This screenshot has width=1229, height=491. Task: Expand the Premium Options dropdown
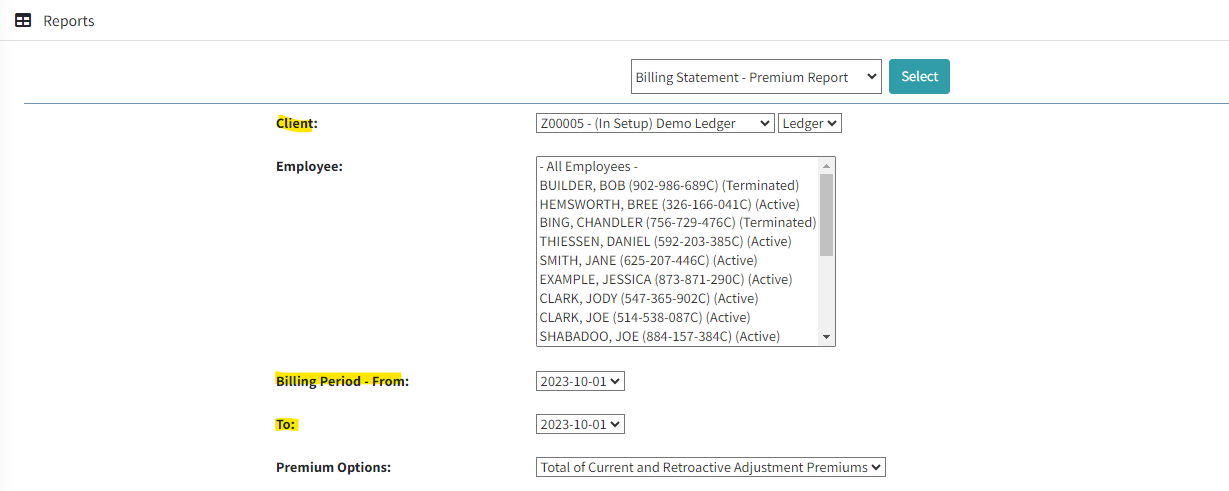tap(710, 467)
